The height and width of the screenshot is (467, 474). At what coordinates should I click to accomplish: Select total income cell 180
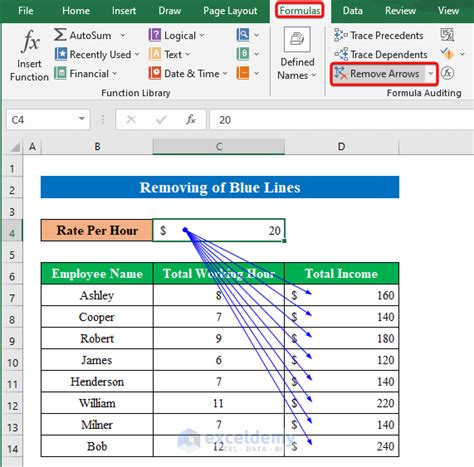tap(342, 338)
